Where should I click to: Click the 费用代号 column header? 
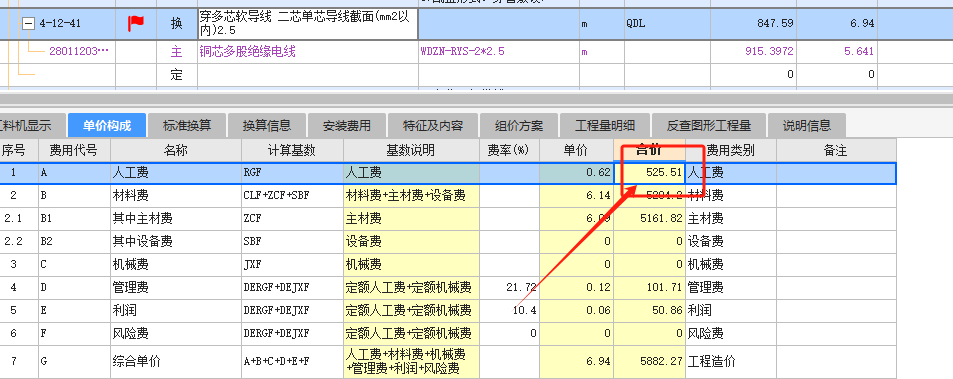(74, 150)
